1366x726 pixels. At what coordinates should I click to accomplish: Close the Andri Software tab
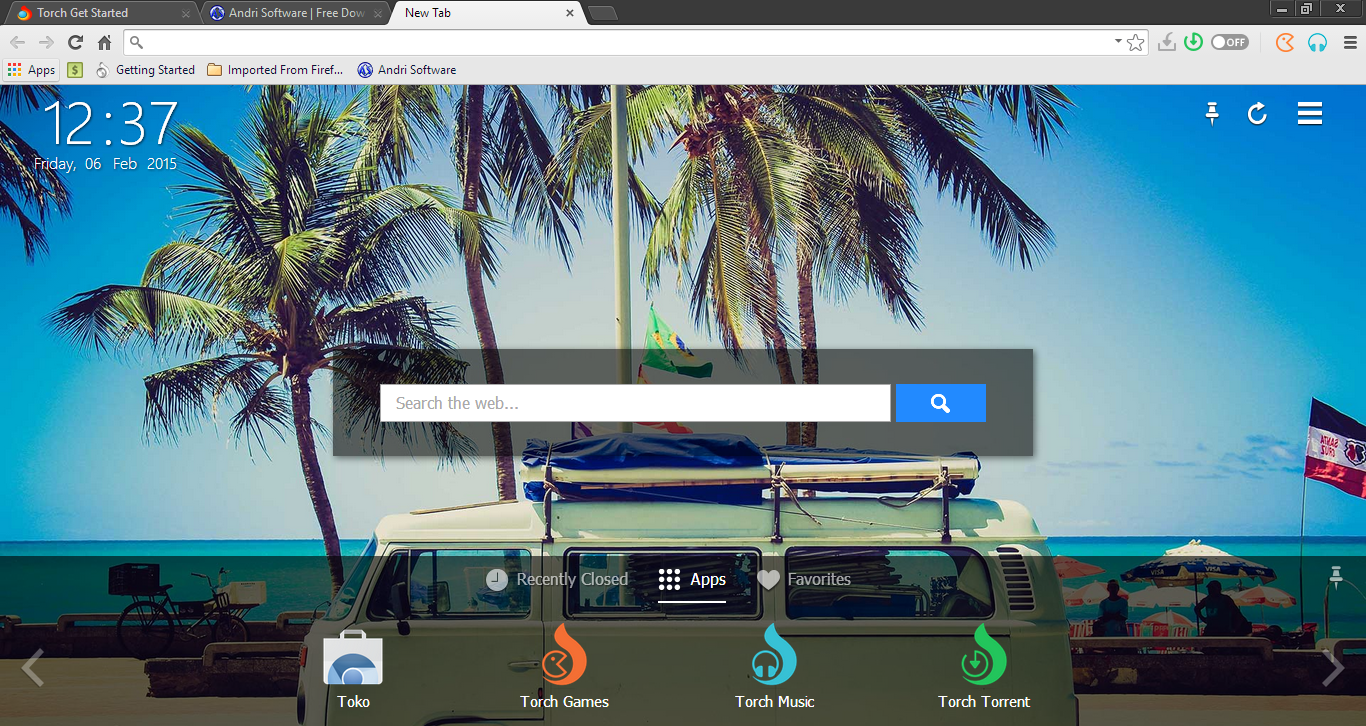click(x=378, y=14)
